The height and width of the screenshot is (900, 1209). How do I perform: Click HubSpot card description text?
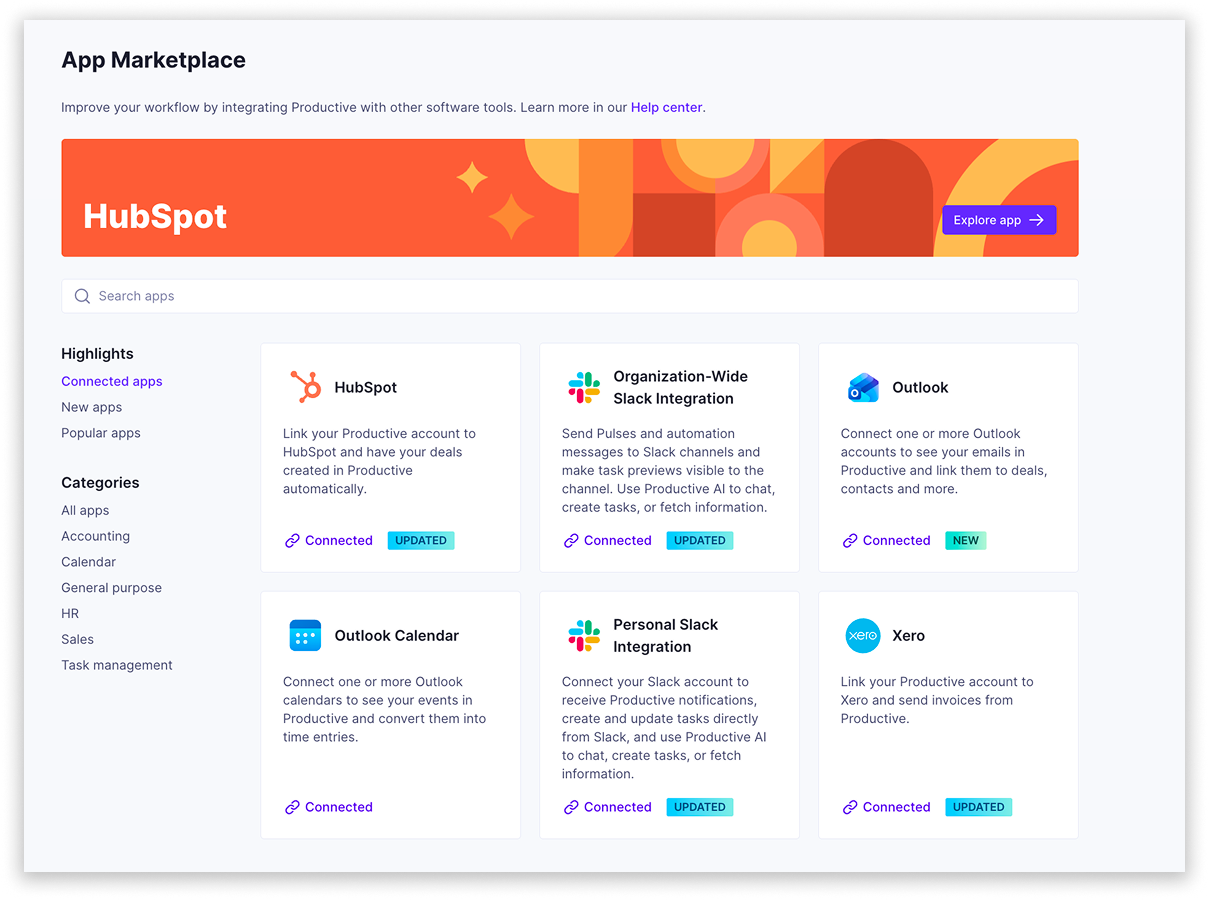click(x=380, y=461)
